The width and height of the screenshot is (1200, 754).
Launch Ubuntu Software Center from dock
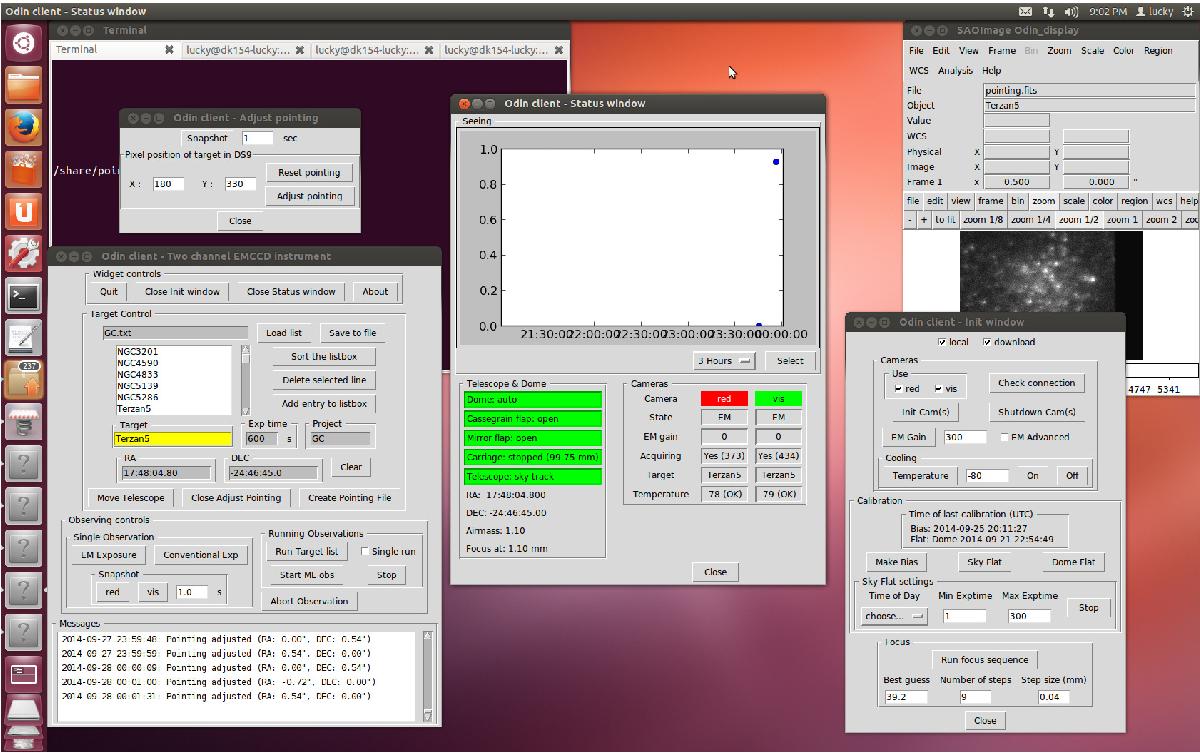click(x=22, y=171)
